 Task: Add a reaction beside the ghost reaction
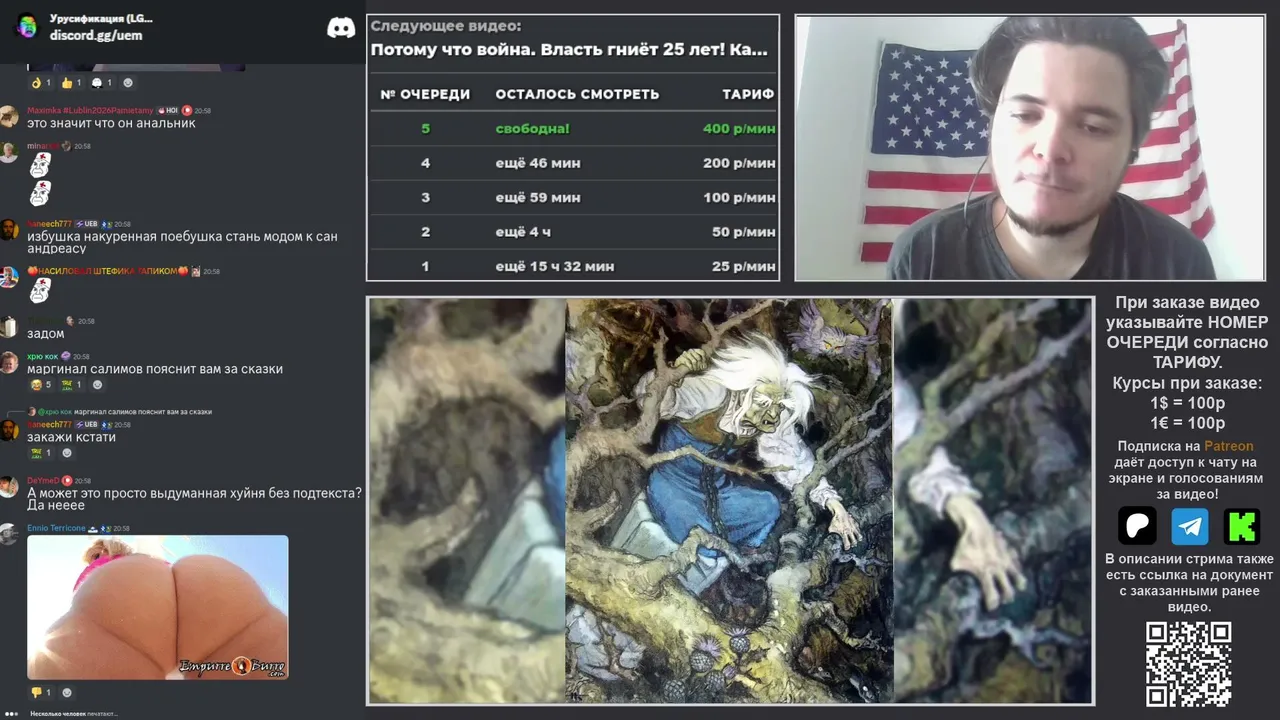tap(128, 83)
